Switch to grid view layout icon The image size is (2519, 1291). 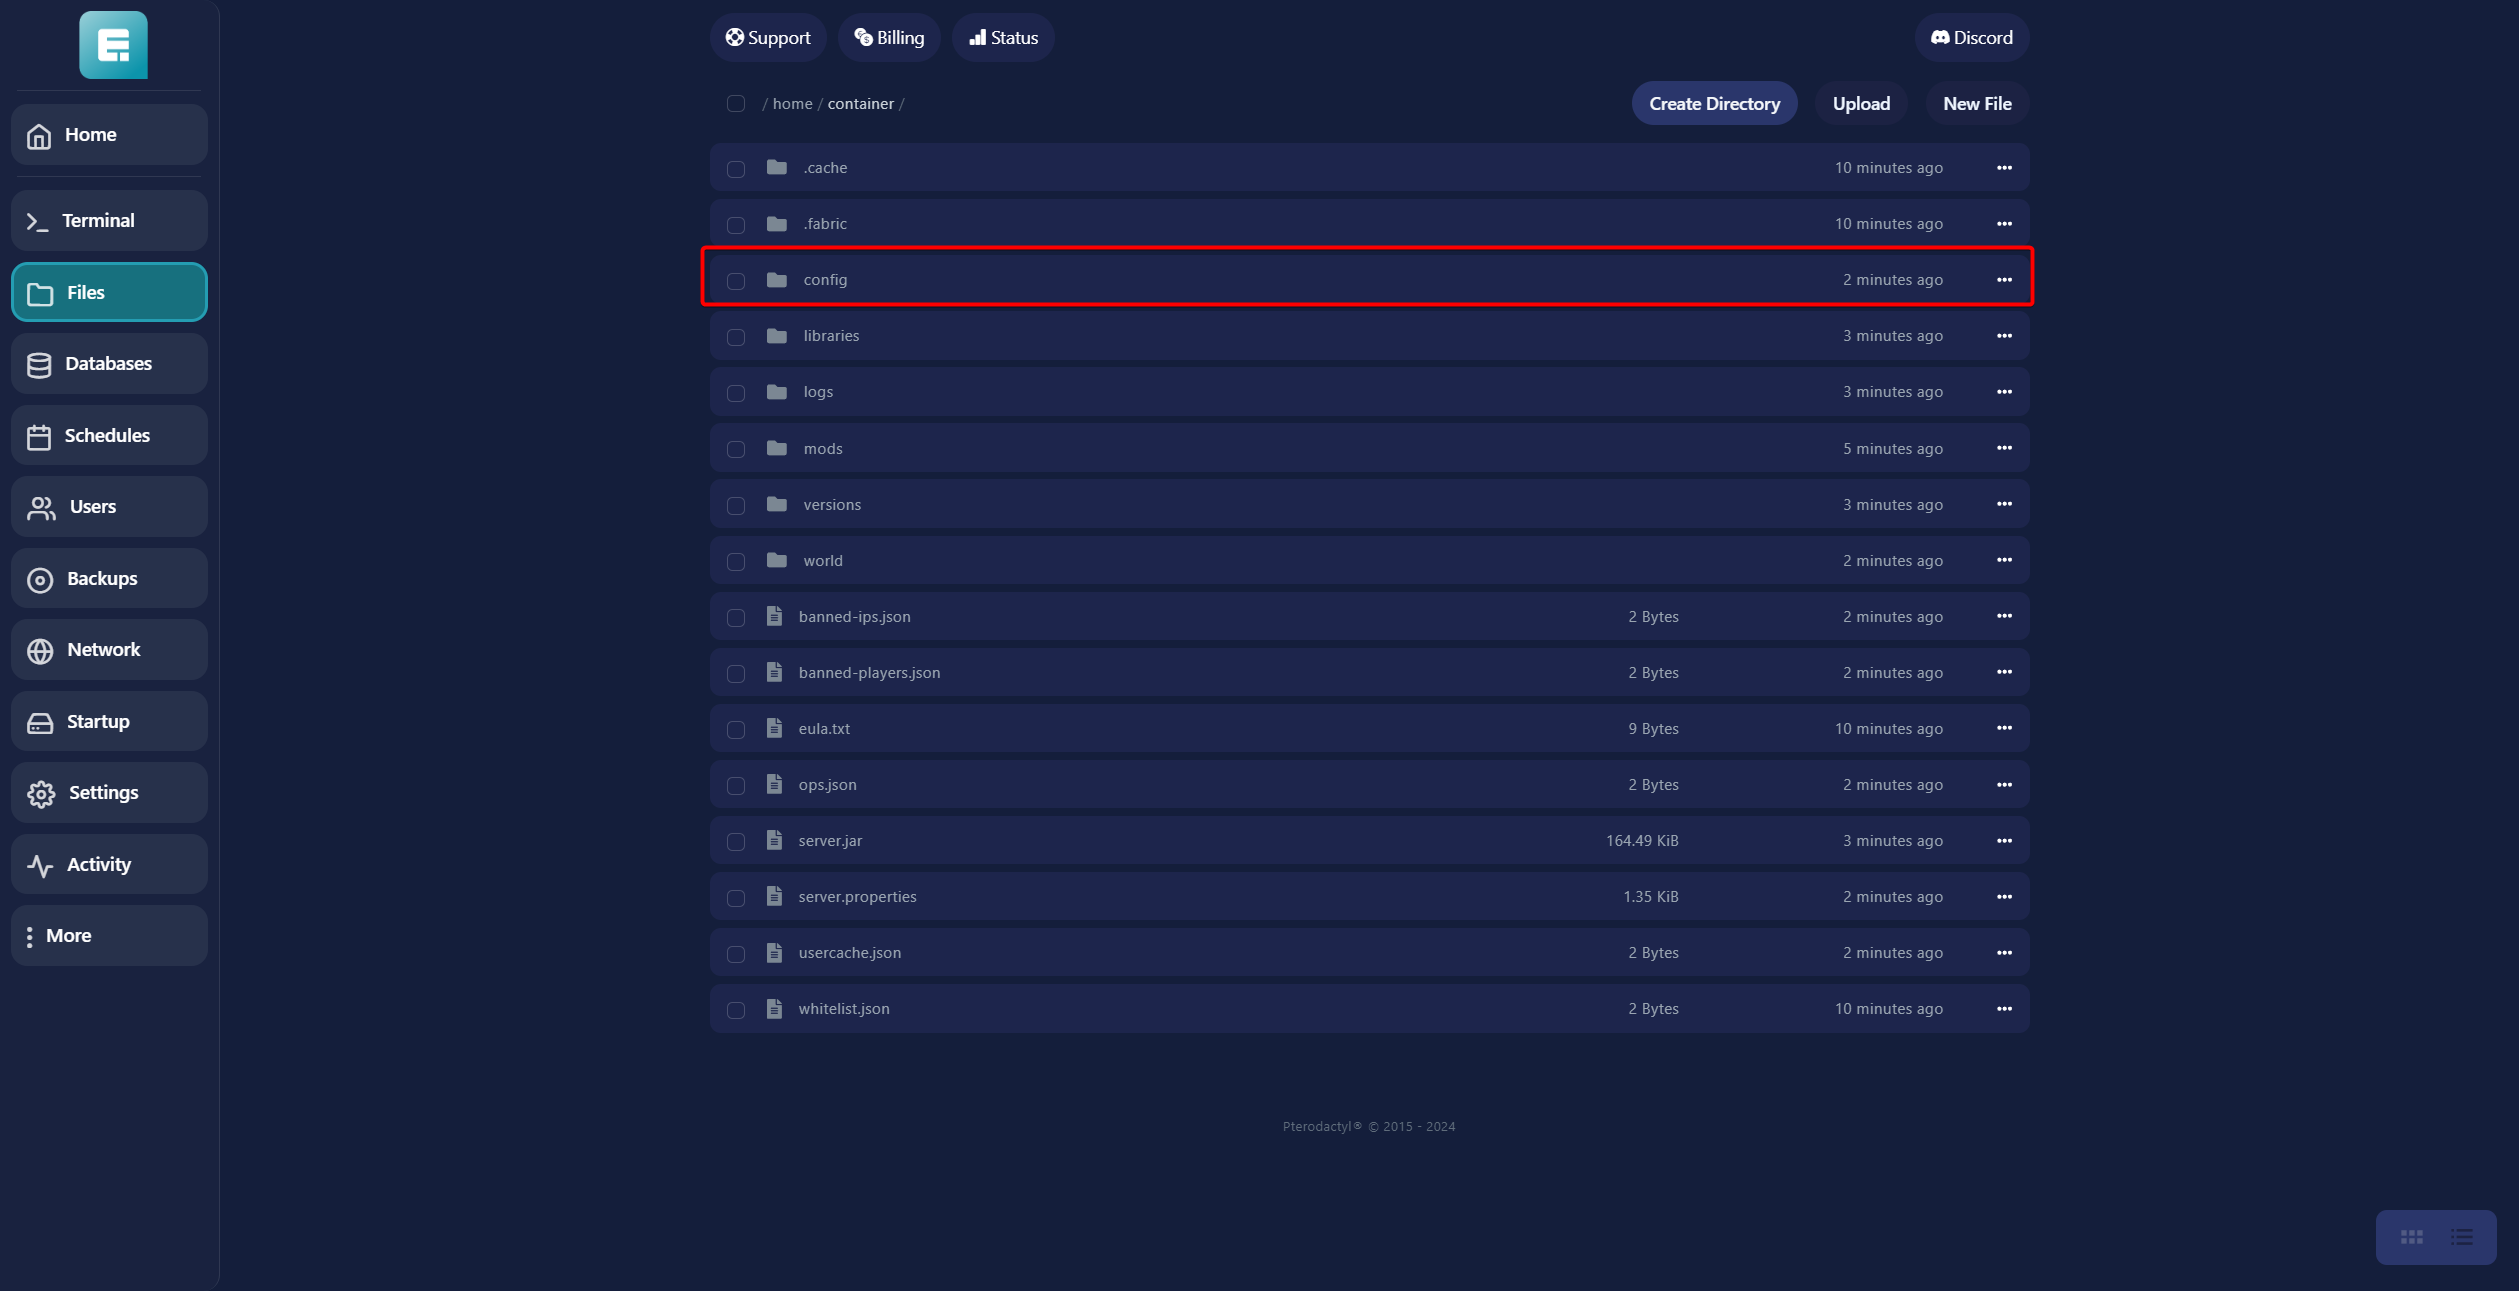[x=2411, y=1237]
